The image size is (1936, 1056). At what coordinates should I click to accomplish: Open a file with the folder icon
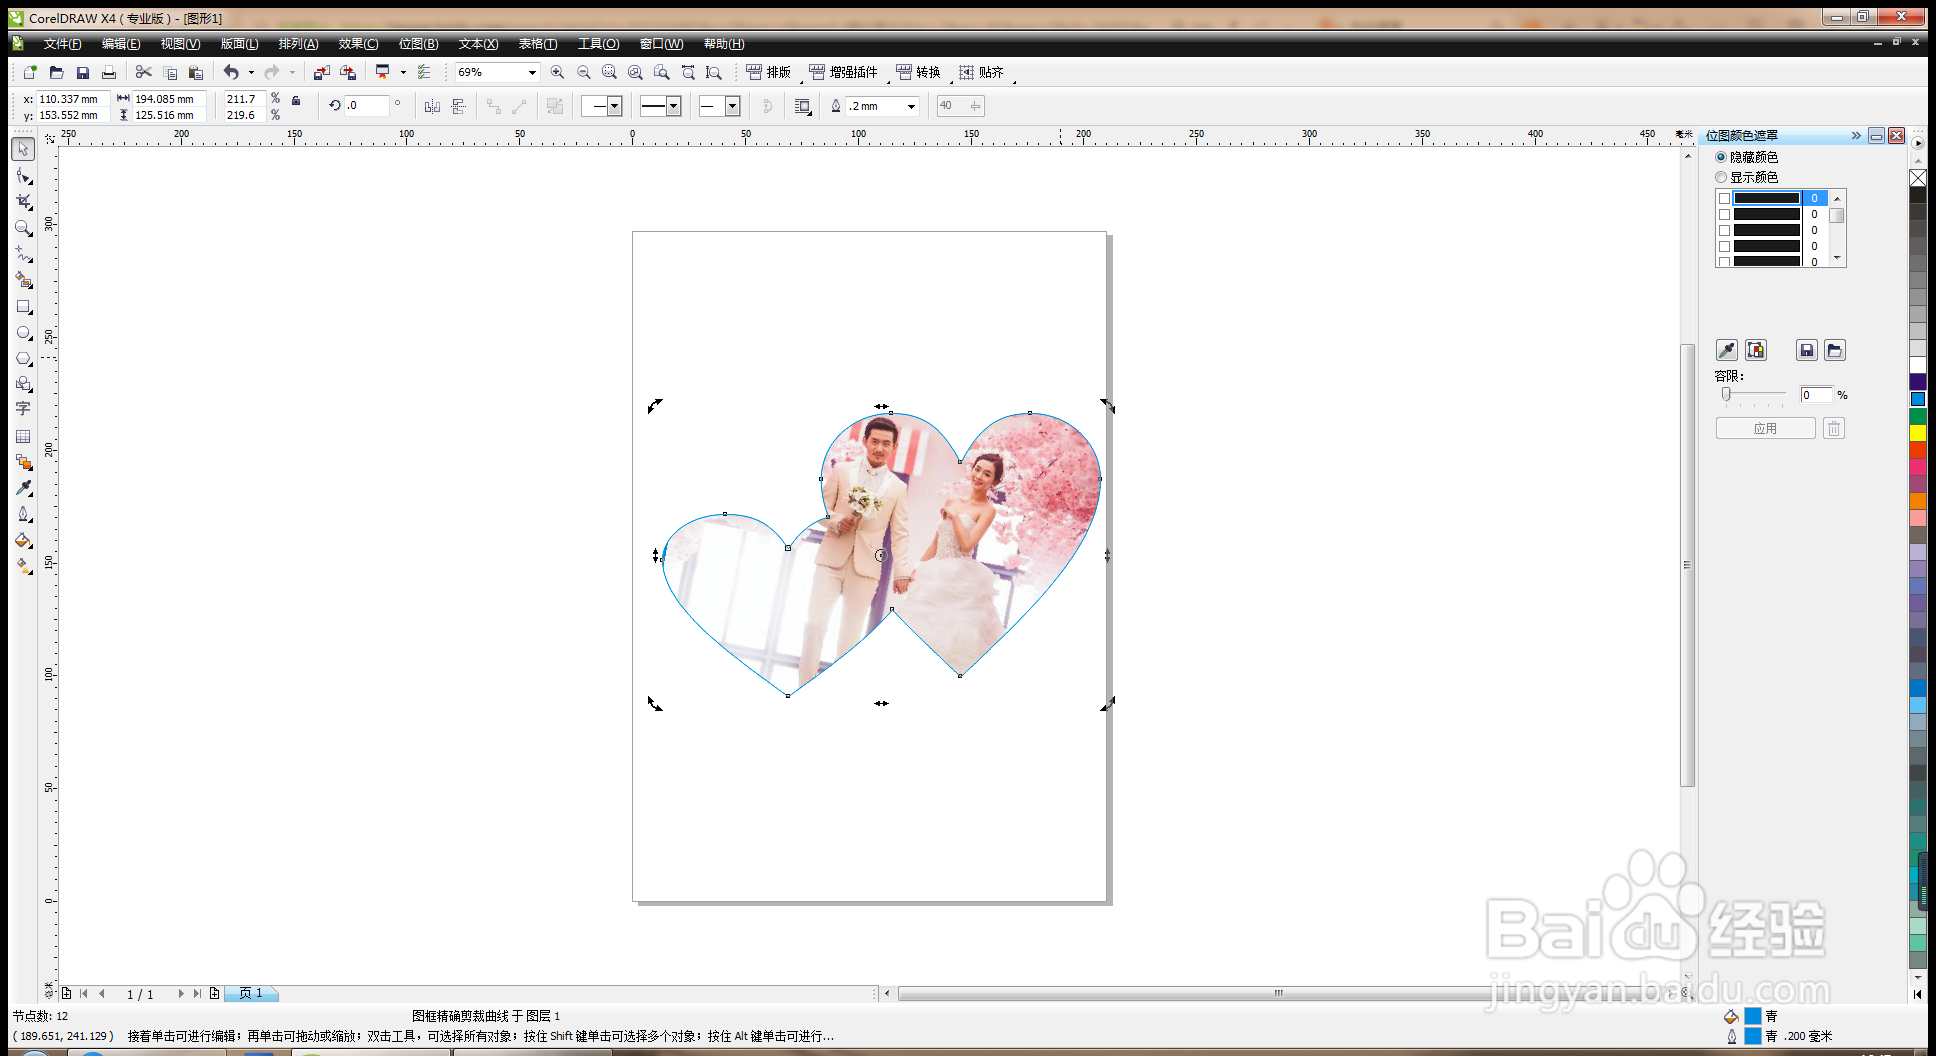point(56,72)
